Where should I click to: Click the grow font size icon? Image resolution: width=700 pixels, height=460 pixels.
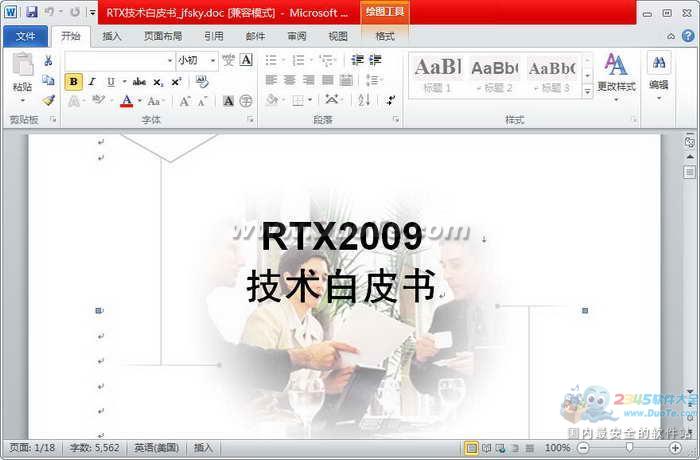click(184, 101)
